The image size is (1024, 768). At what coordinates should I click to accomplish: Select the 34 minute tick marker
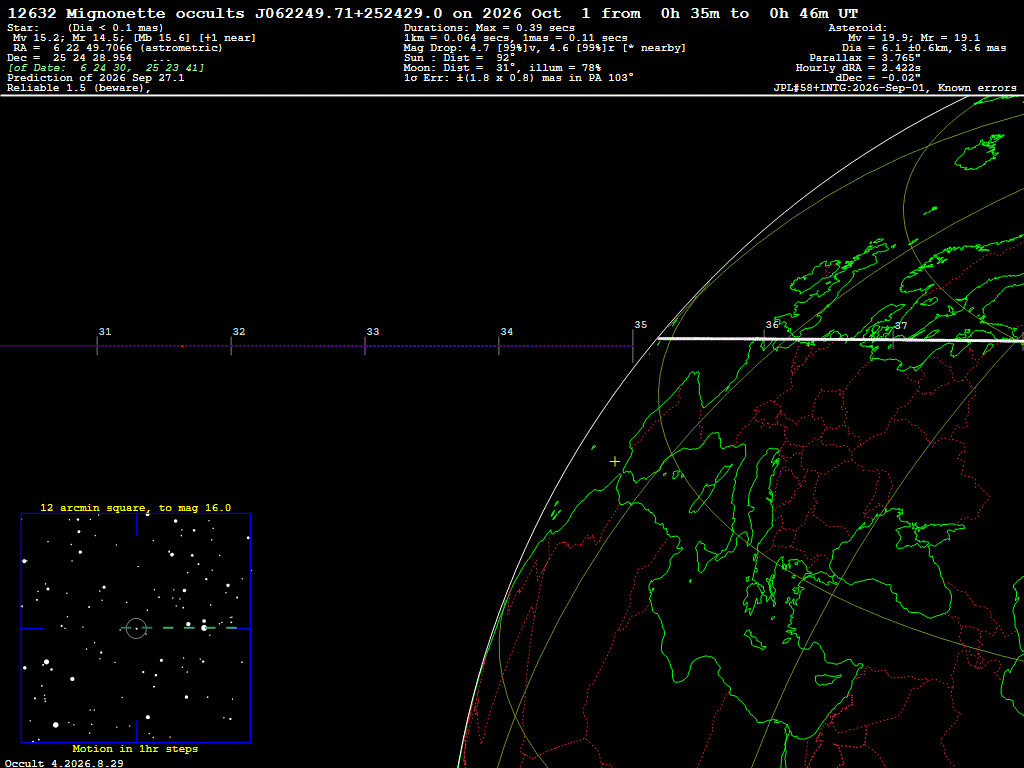(499, 346)
